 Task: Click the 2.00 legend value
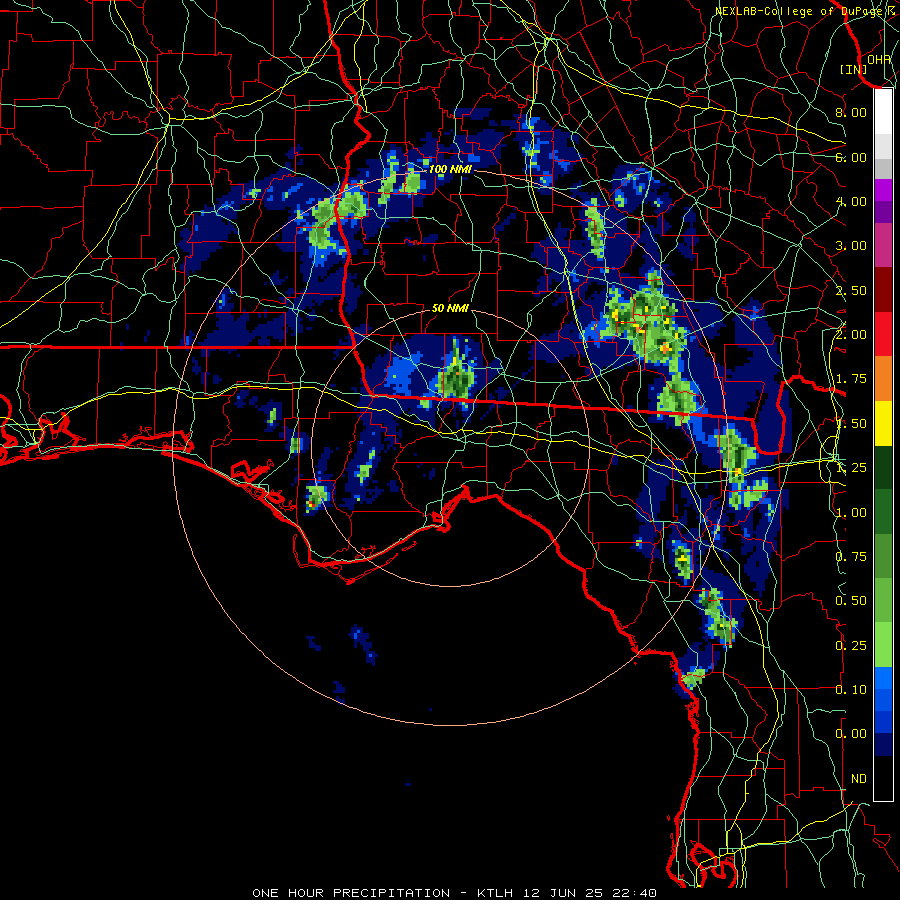[x=851, y=335]
